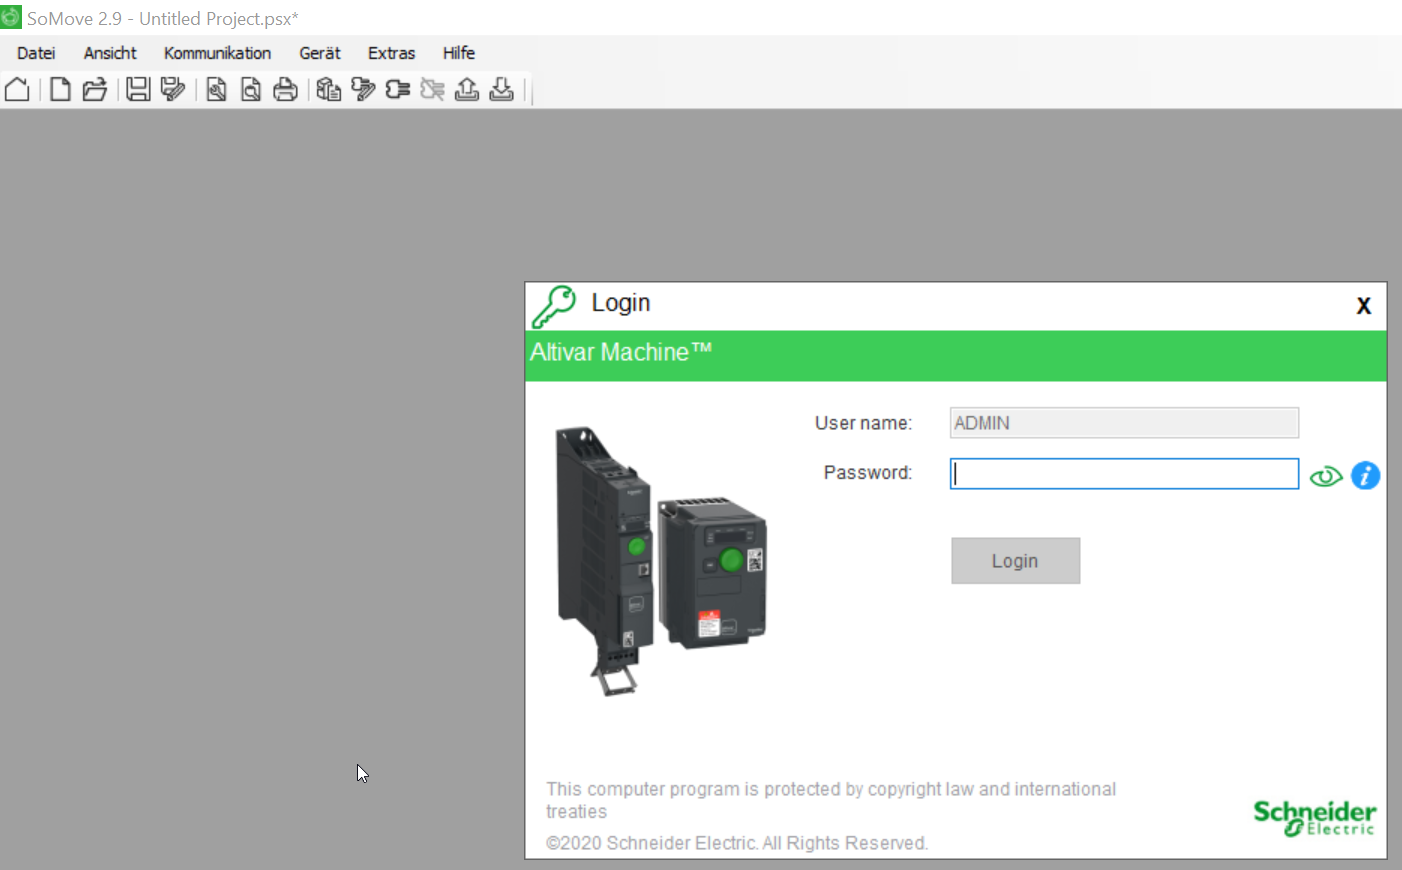This screenshot has height=870, width=1402.
Task: Click the greyed-out disconnect plug icon
Action: click(x=432, y=90)
